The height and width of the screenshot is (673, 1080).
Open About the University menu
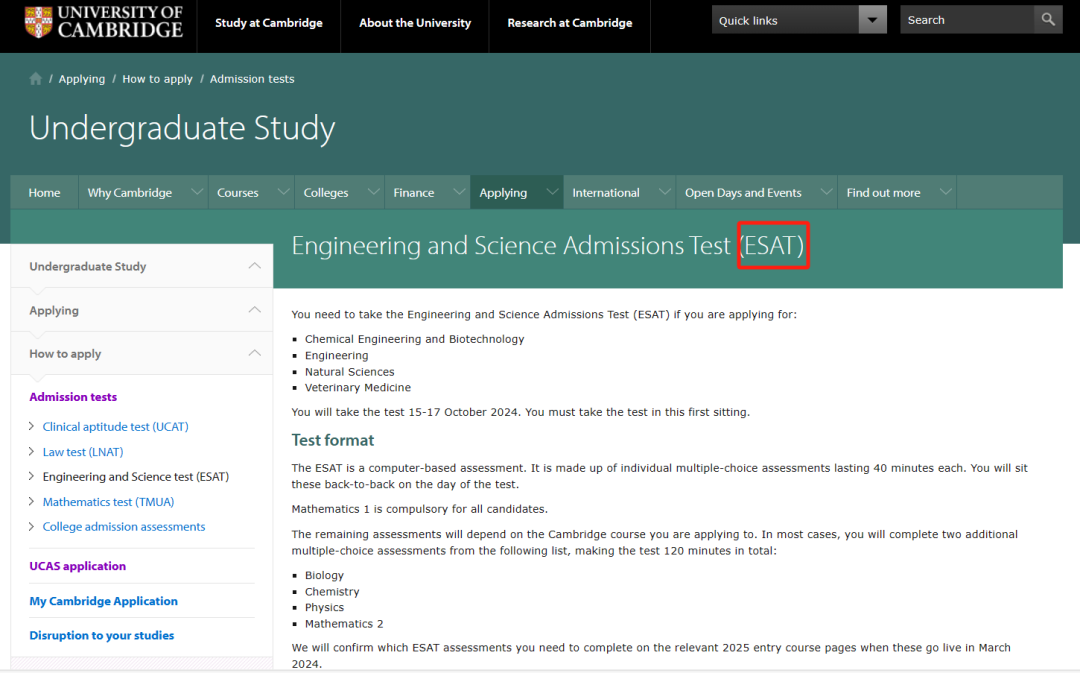[415, 23]
